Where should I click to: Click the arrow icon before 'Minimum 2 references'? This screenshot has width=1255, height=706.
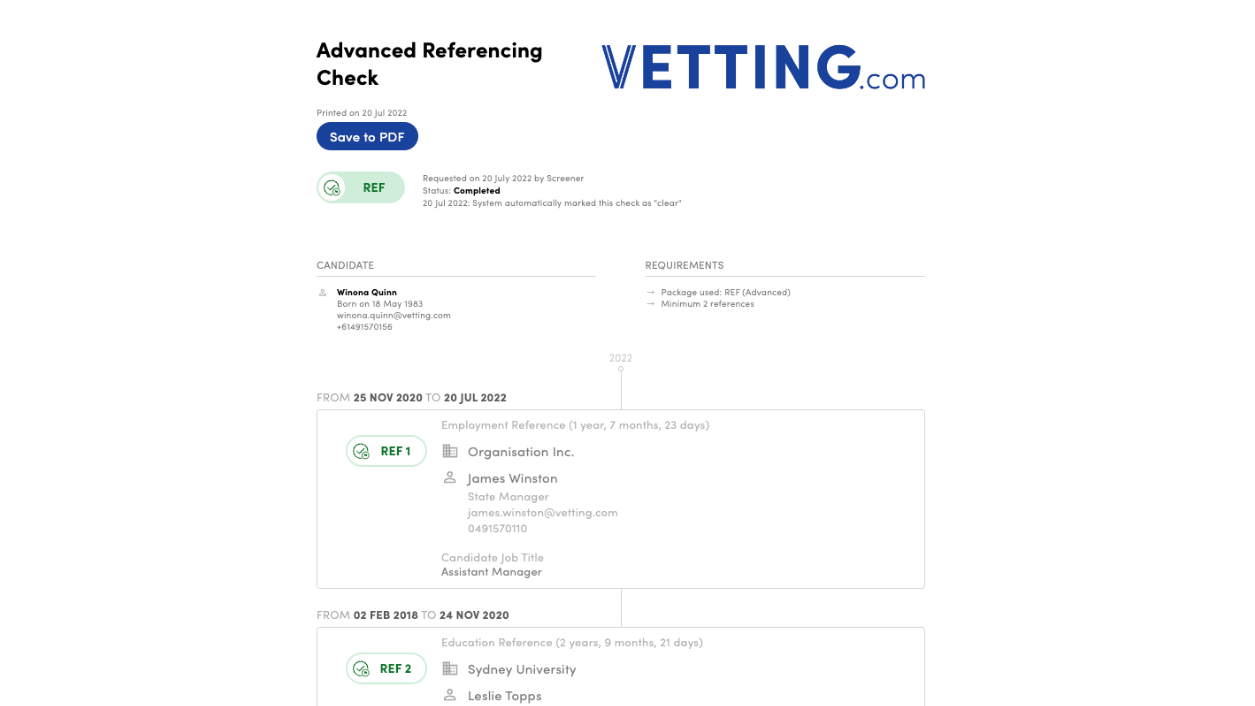point(651,304)
